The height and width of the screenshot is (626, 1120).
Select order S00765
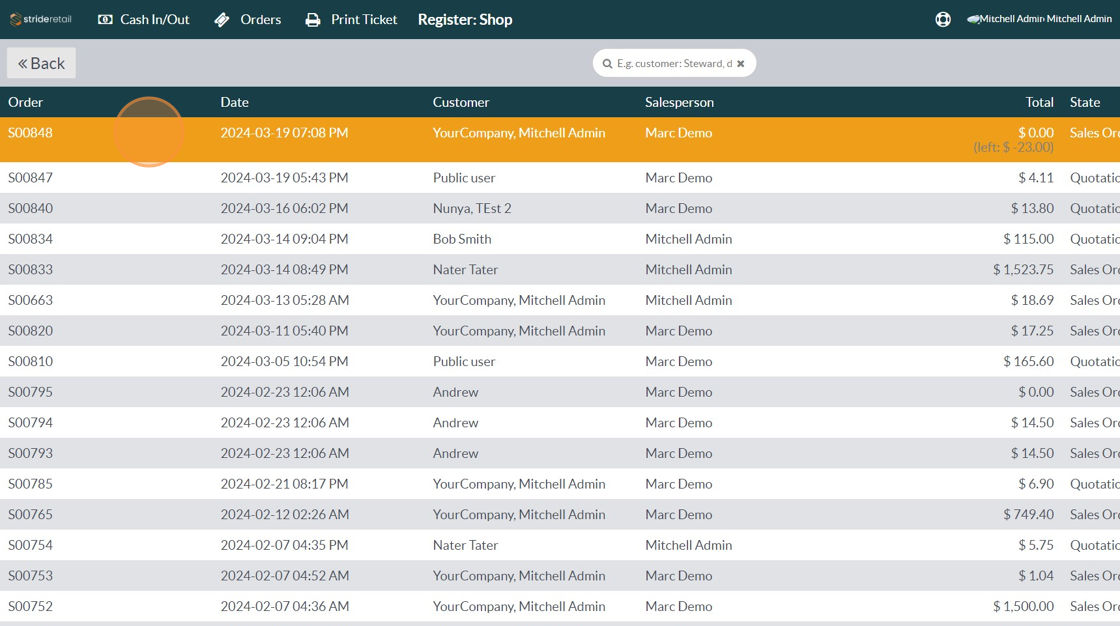(560, 515)
